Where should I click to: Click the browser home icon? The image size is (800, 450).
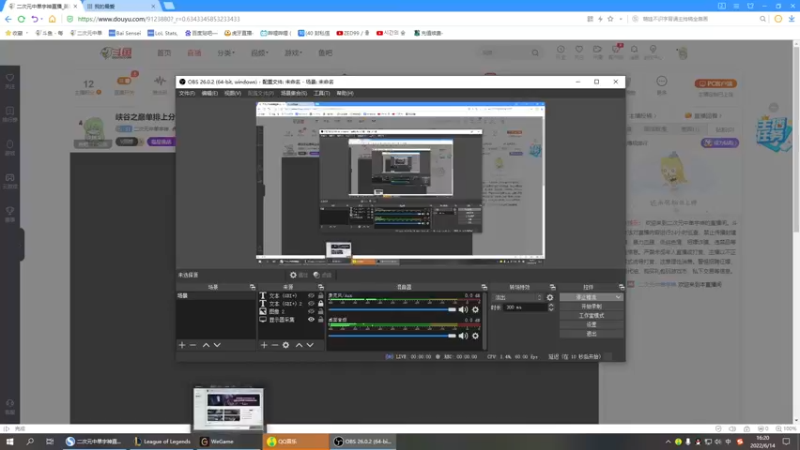[52, 19]
